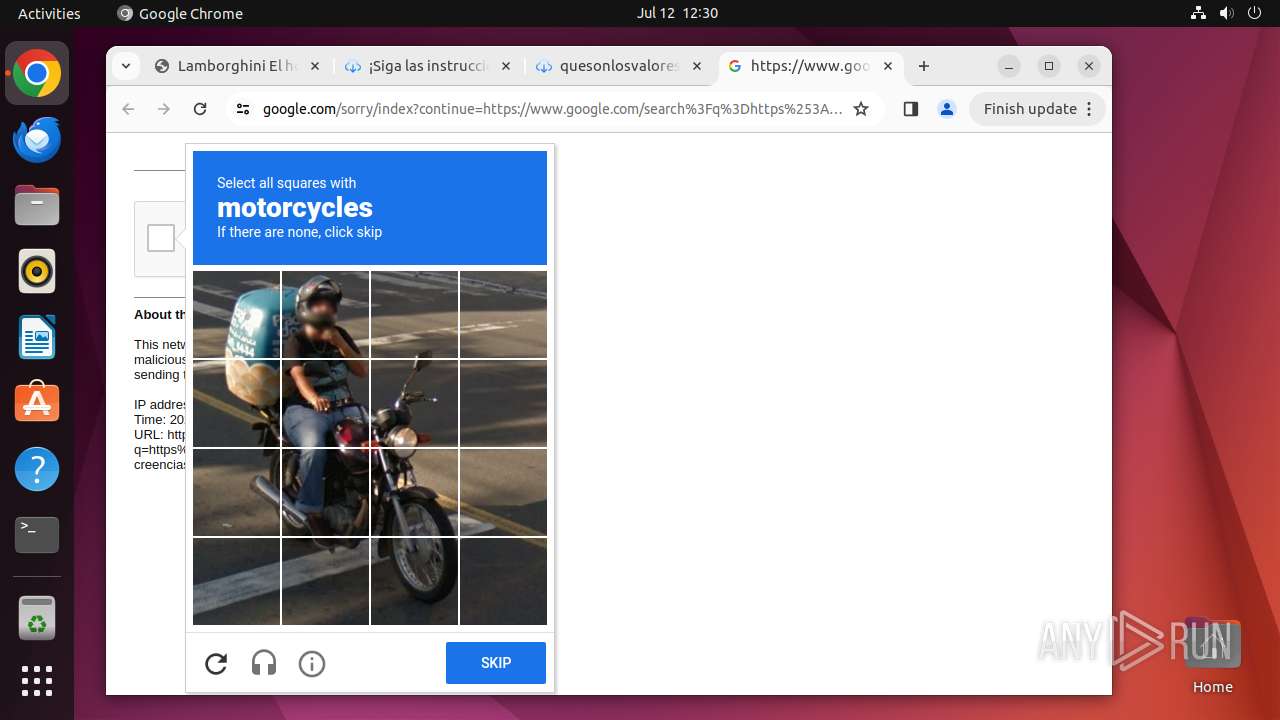This screenshot has width=1280, height=720.
Task: Go back to previous page
Action: [128, 109]
